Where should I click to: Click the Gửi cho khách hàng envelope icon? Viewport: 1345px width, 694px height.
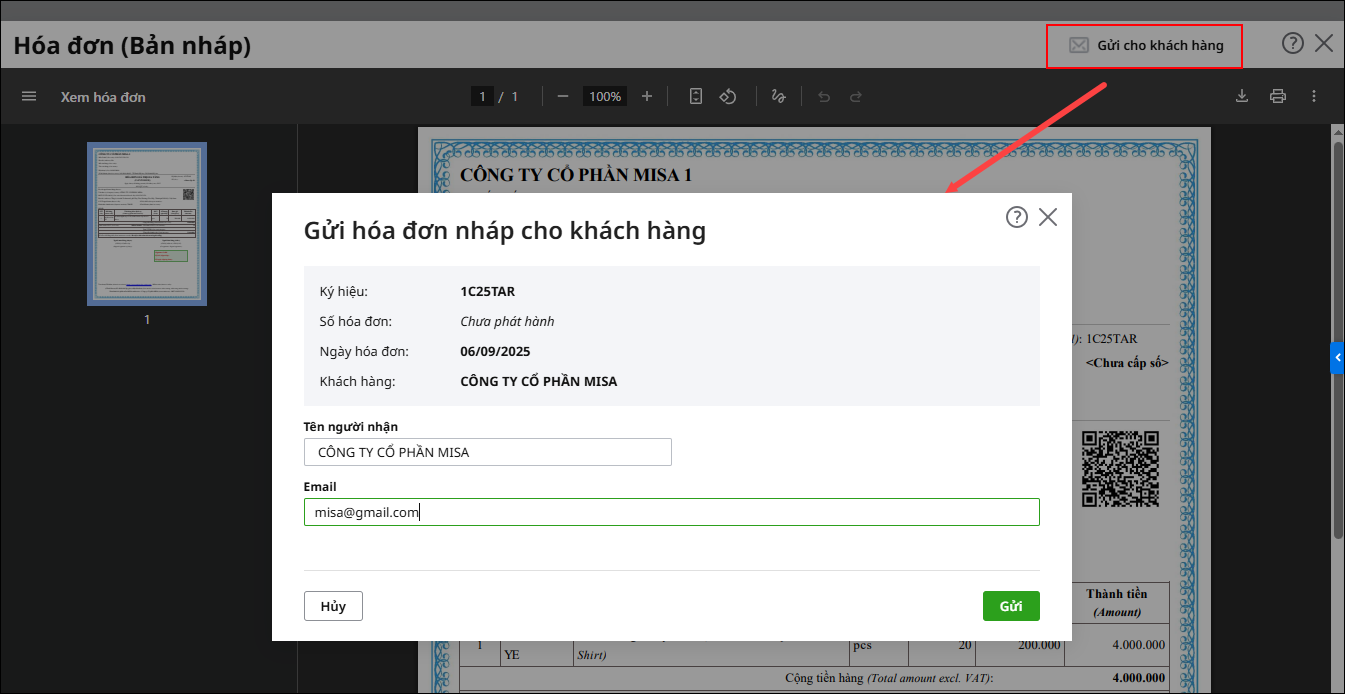click(x=1078, y=45)
